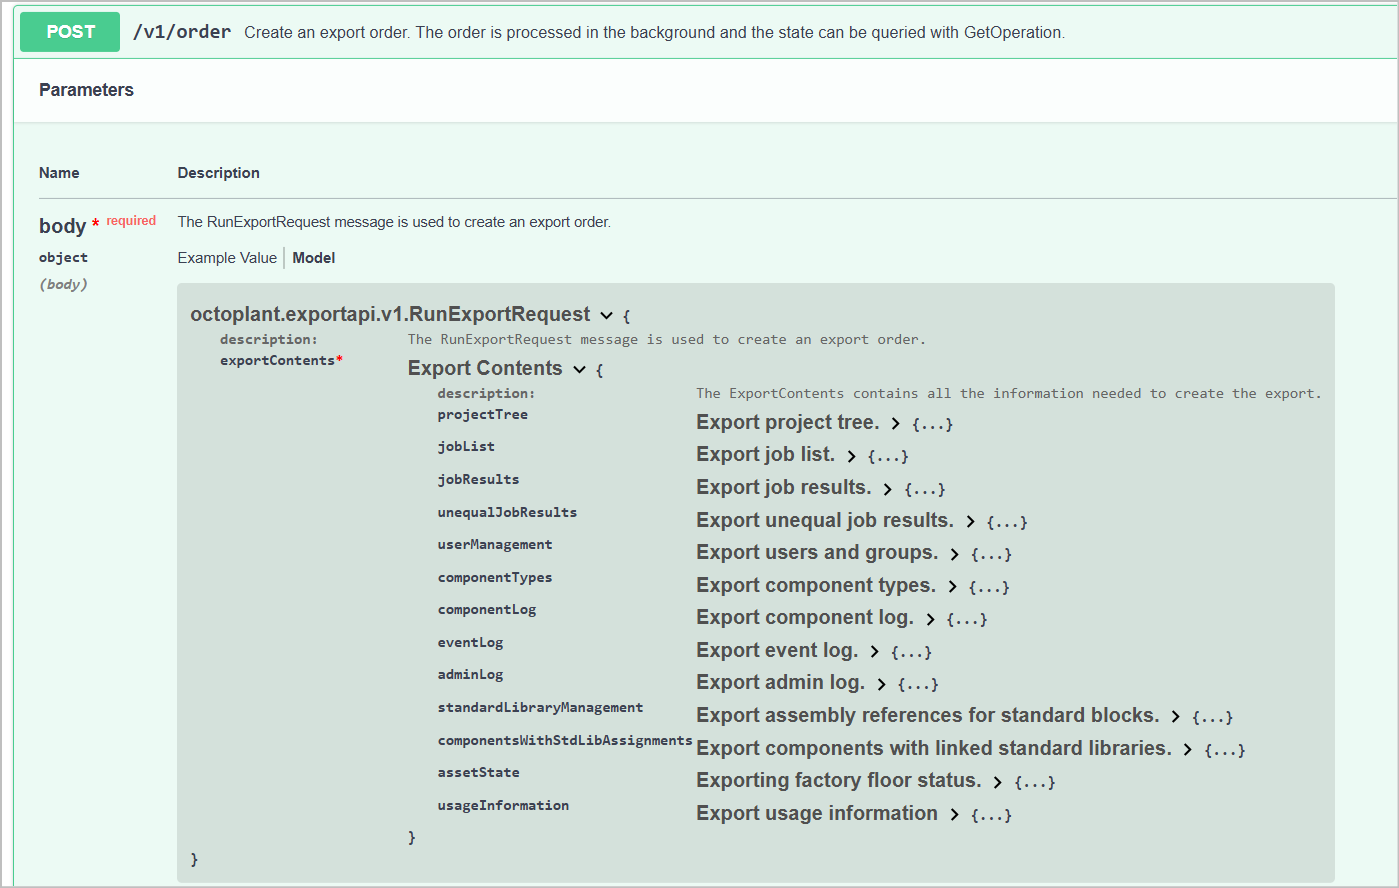Expand Export users and groups chevron
Viewport: 1399px width, 888px height.
click(x=954, y=554)
